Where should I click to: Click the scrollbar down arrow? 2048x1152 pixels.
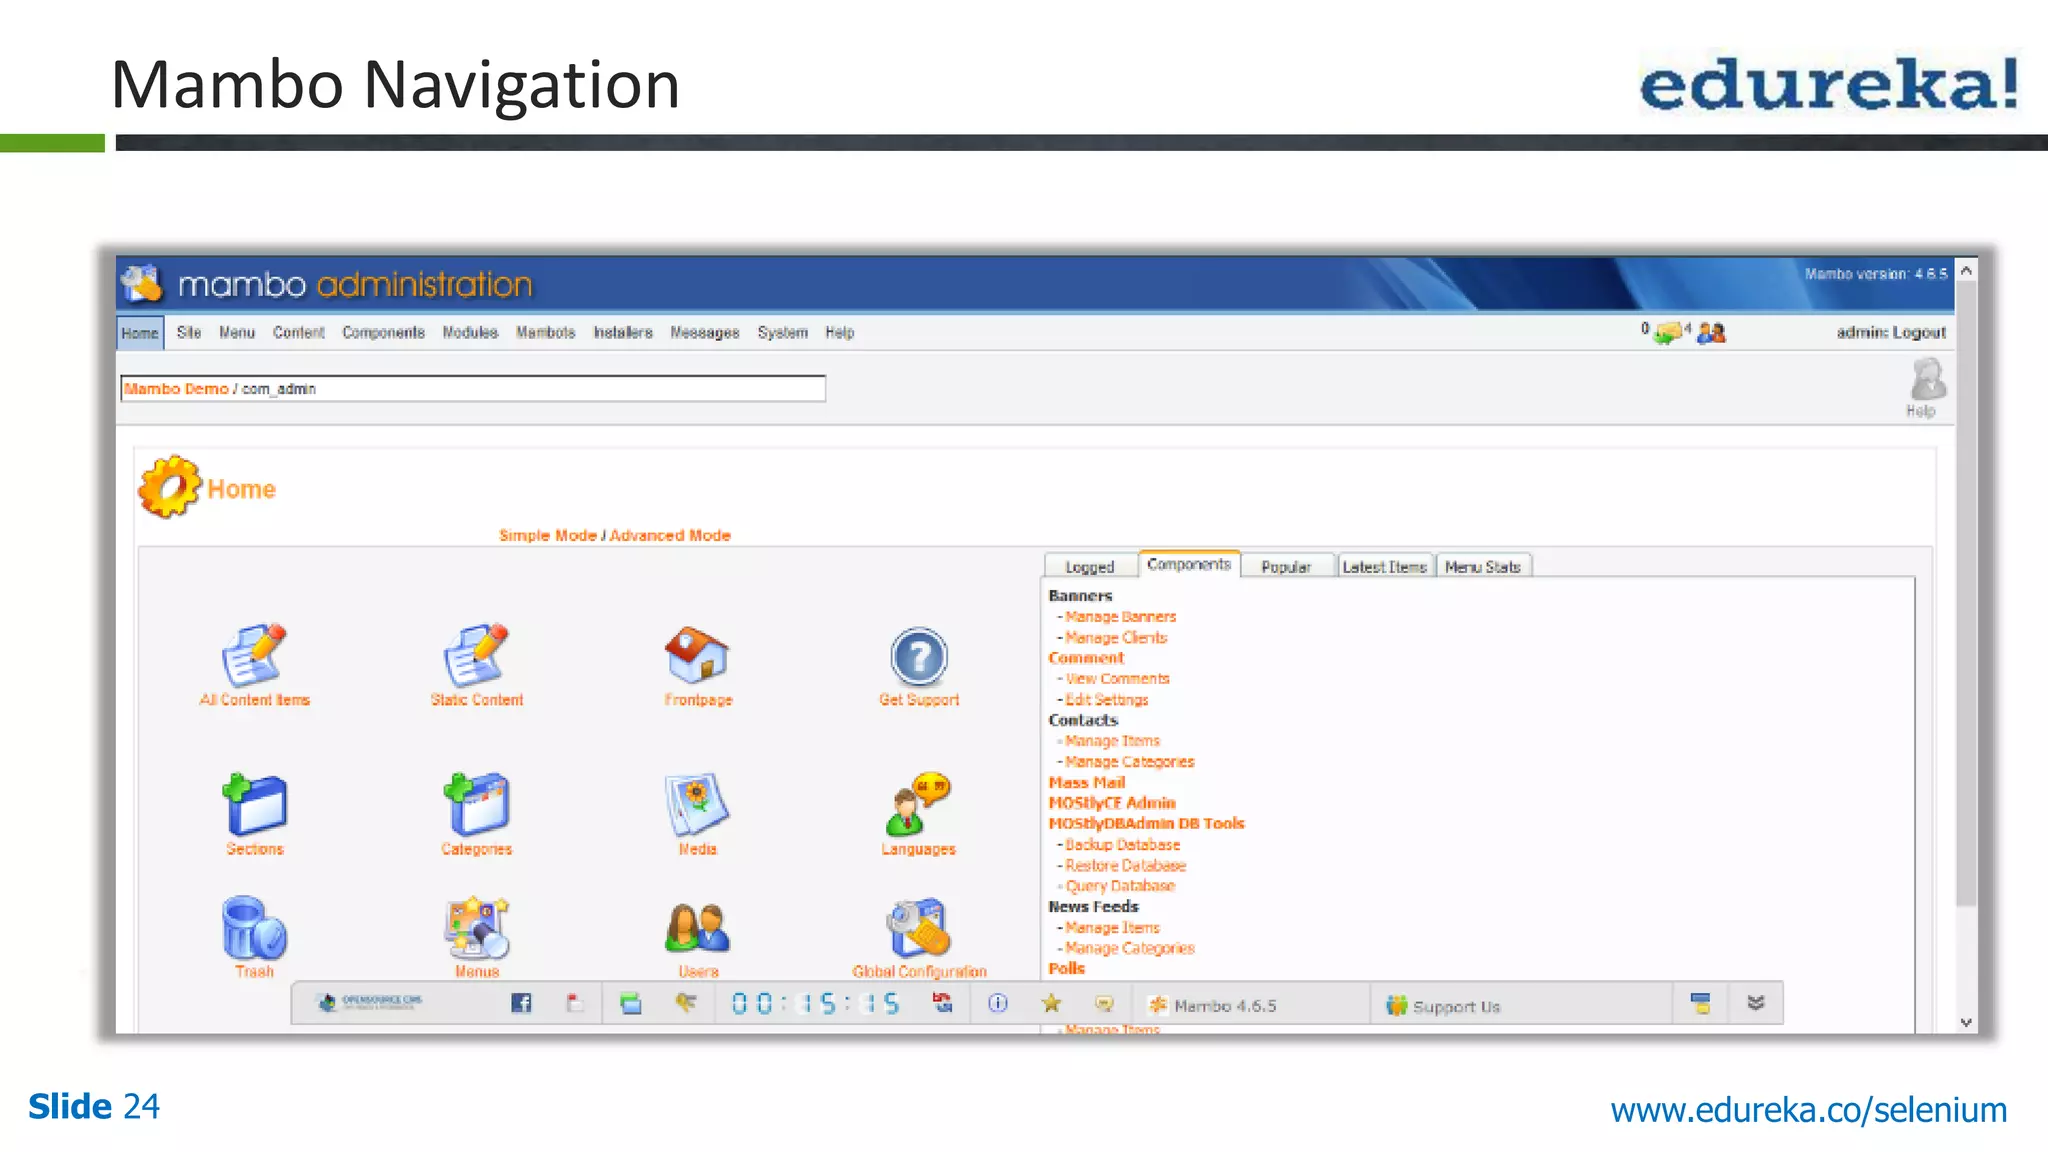click(1966, 1022)
